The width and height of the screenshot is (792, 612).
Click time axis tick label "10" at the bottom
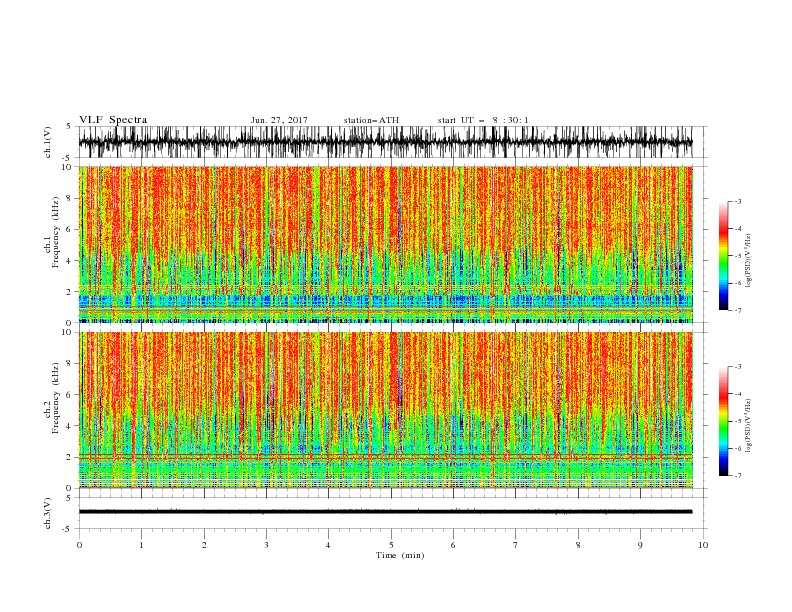click(x=703, y=545)
